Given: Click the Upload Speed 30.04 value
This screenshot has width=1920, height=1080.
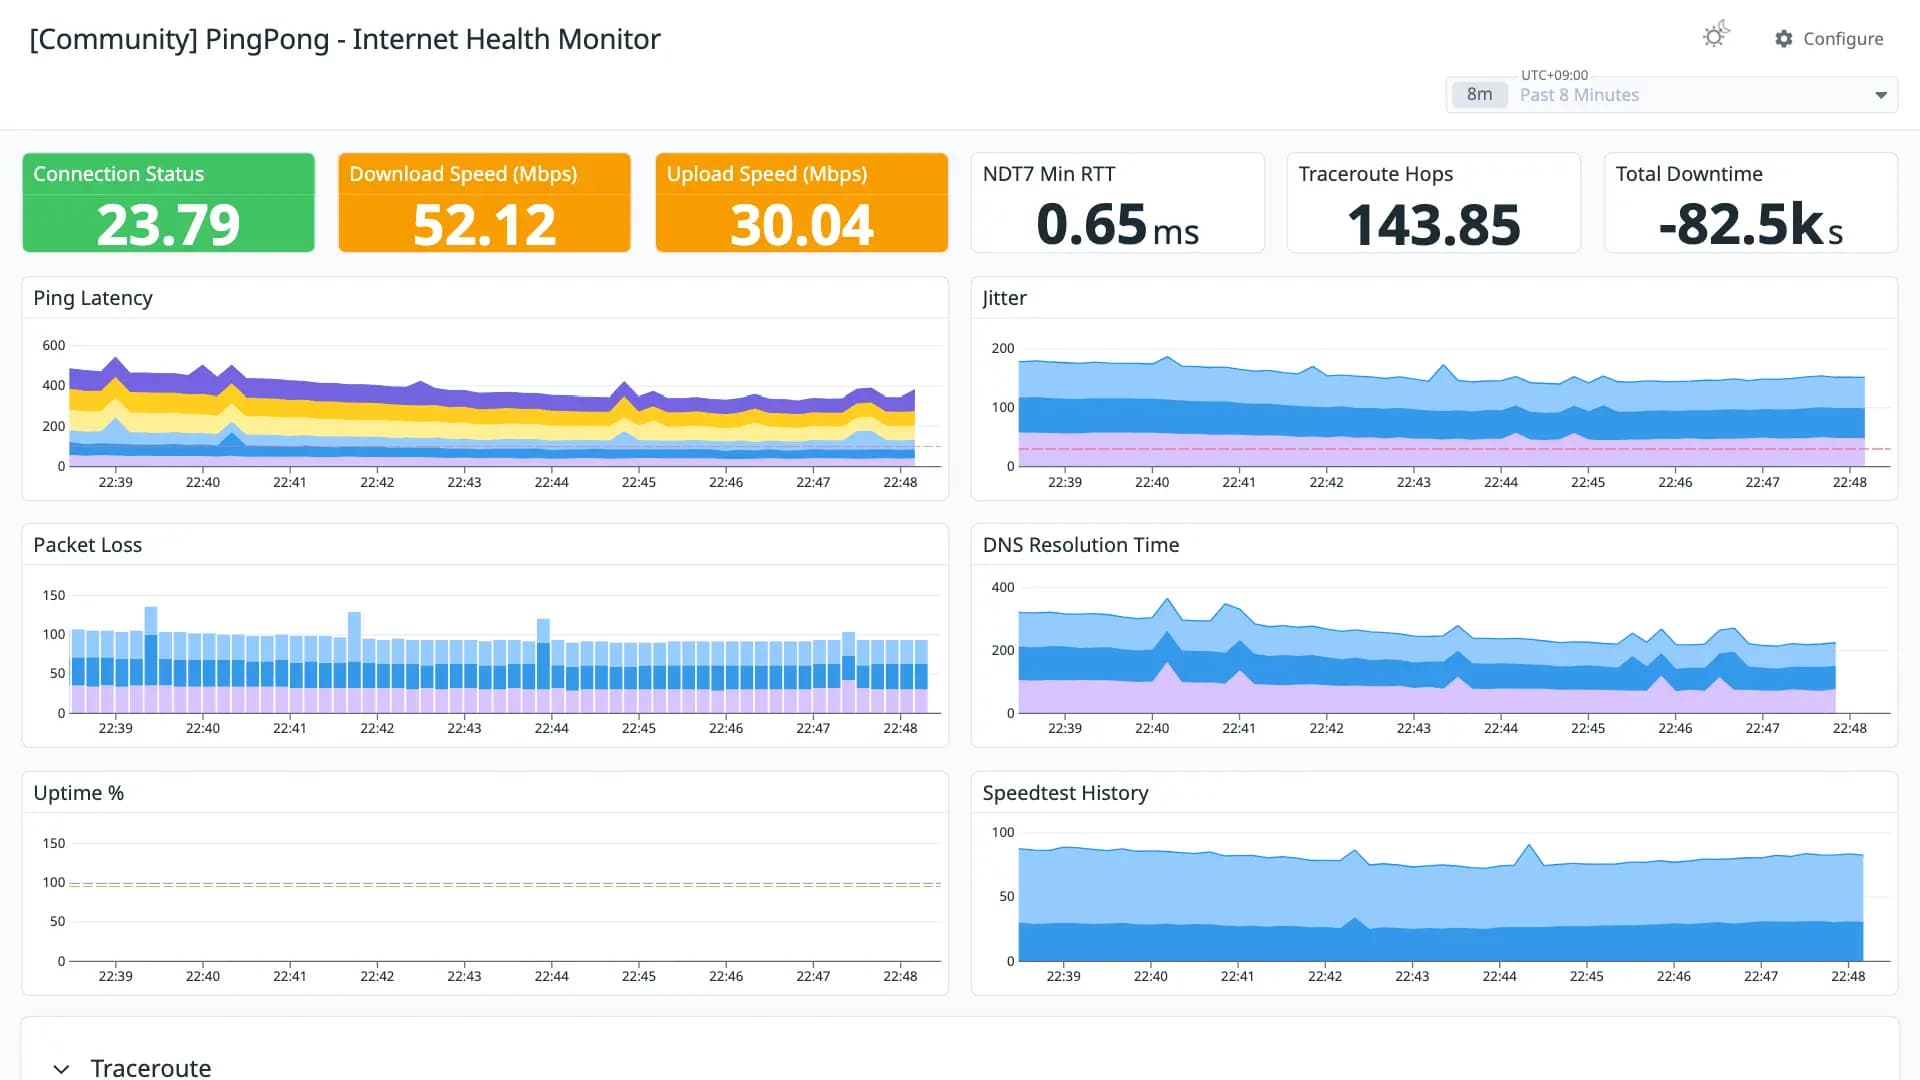Looking at the screenshot, I should (x=801, y=224).
